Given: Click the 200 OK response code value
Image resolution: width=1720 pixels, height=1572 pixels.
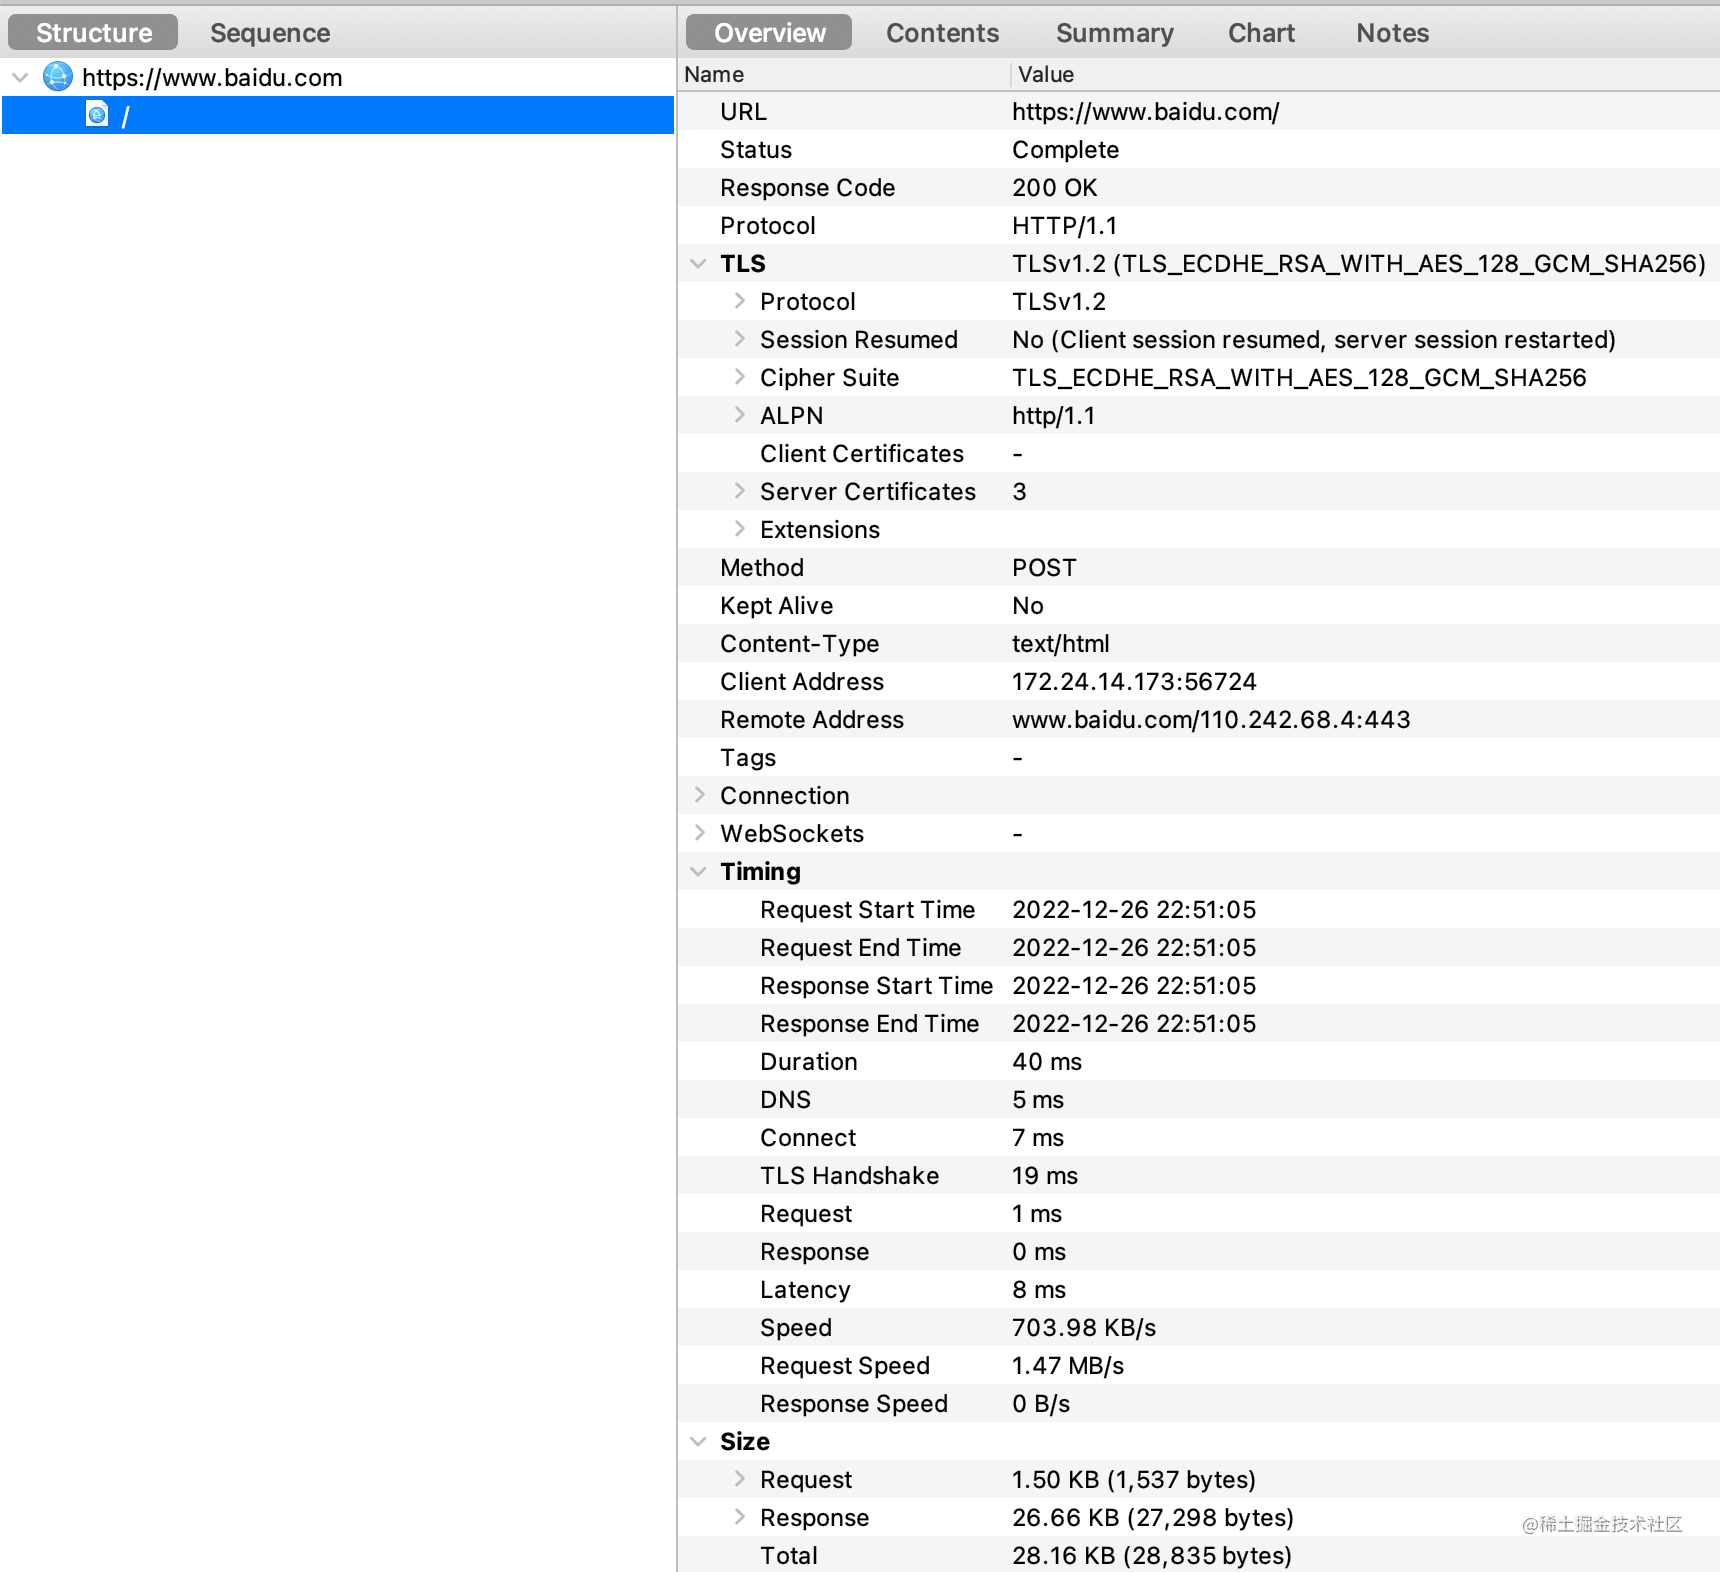Looking at the screenshot, I should point(1054,188).
